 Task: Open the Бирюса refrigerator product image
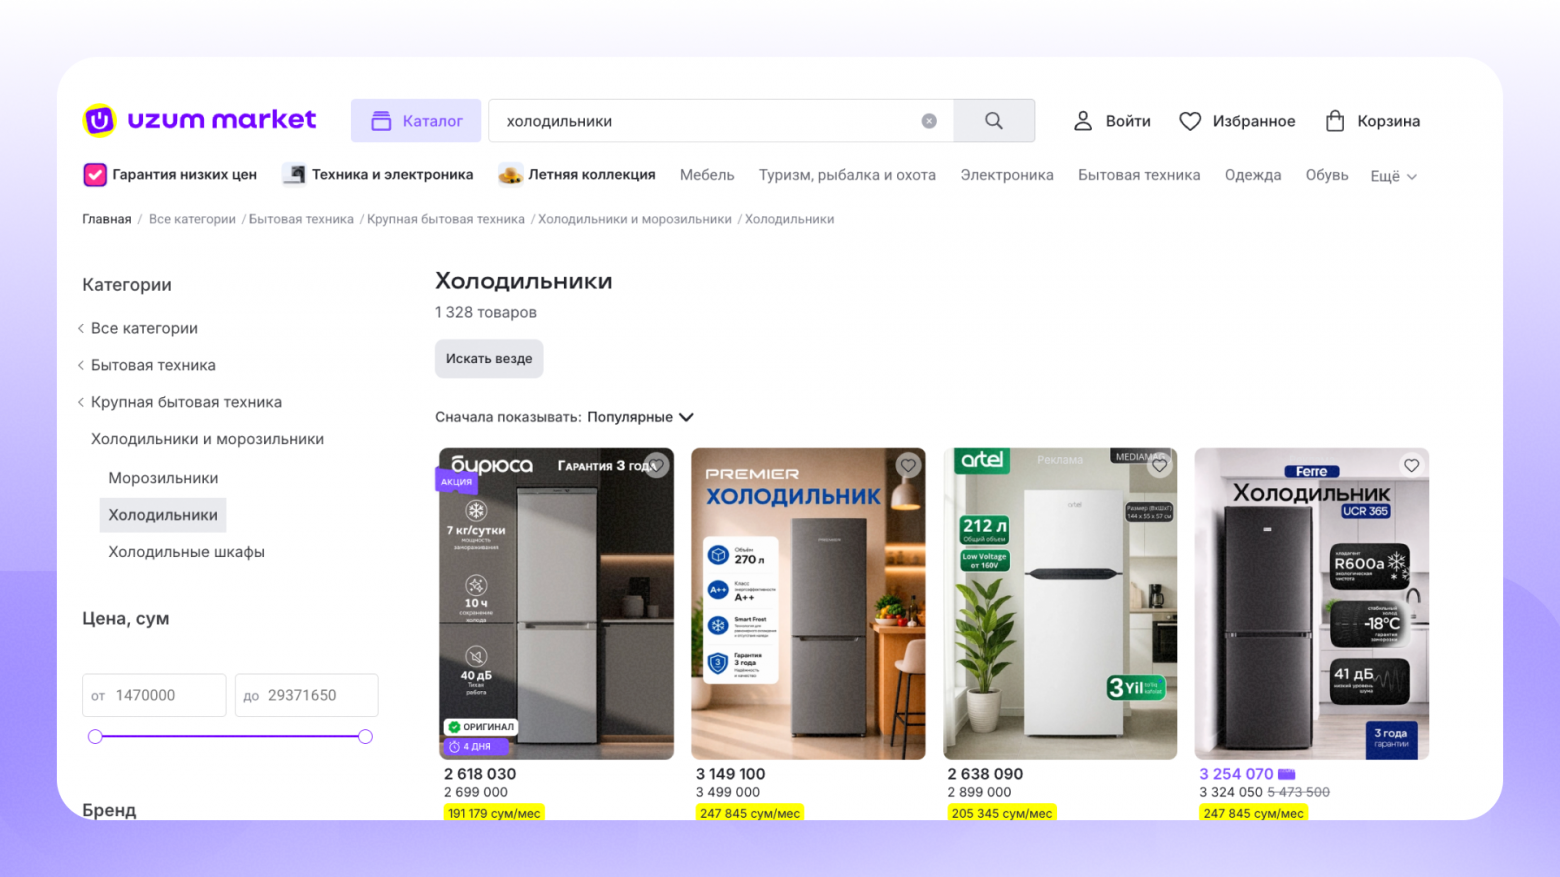click(555, 604)
